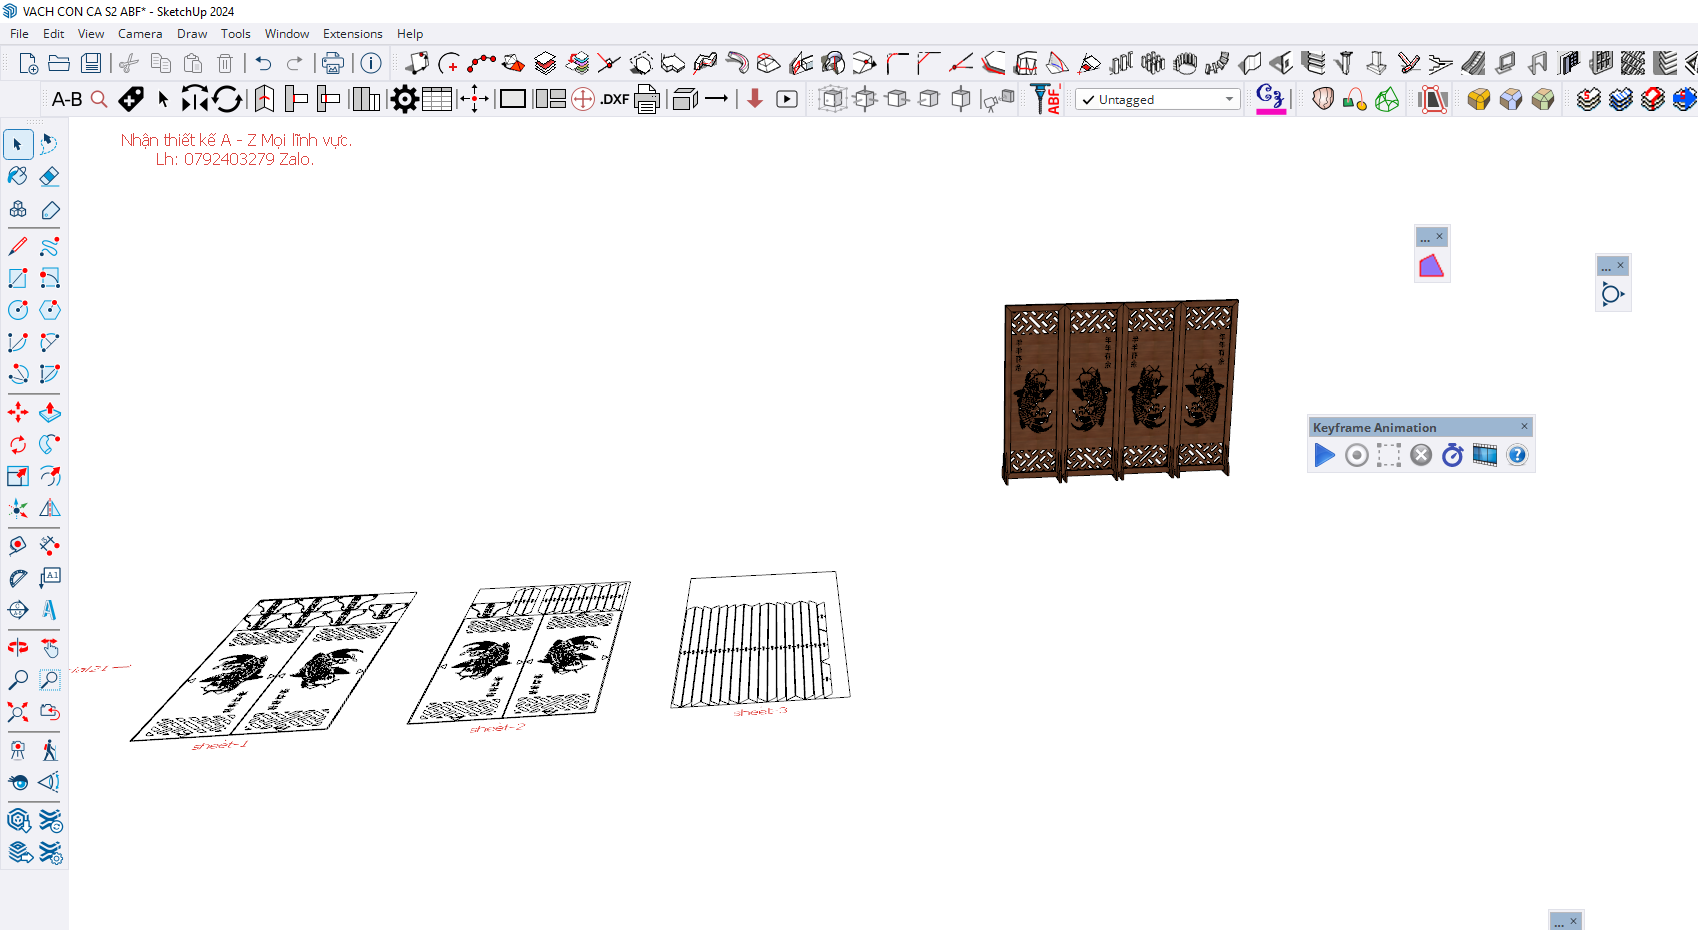This screenshot has height=930, width=1698.
Task: Play the Keyframe Animation
Action: pyautogui.click(x=1324, y=456)
